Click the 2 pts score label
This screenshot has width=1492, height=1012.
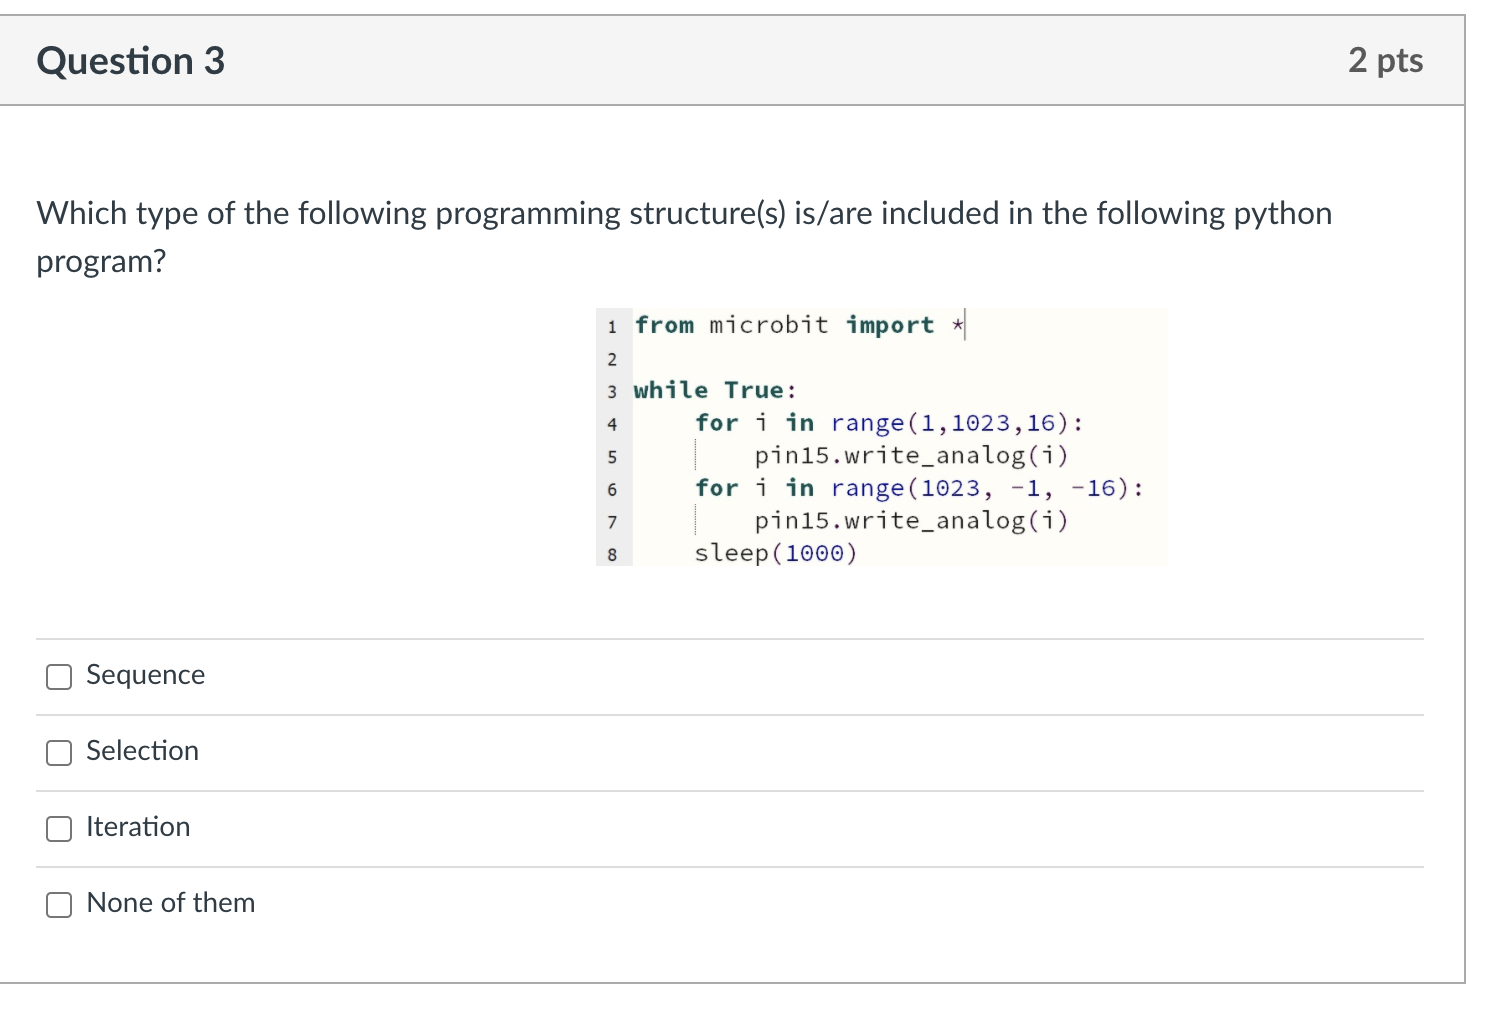(x=1385, y=60)
